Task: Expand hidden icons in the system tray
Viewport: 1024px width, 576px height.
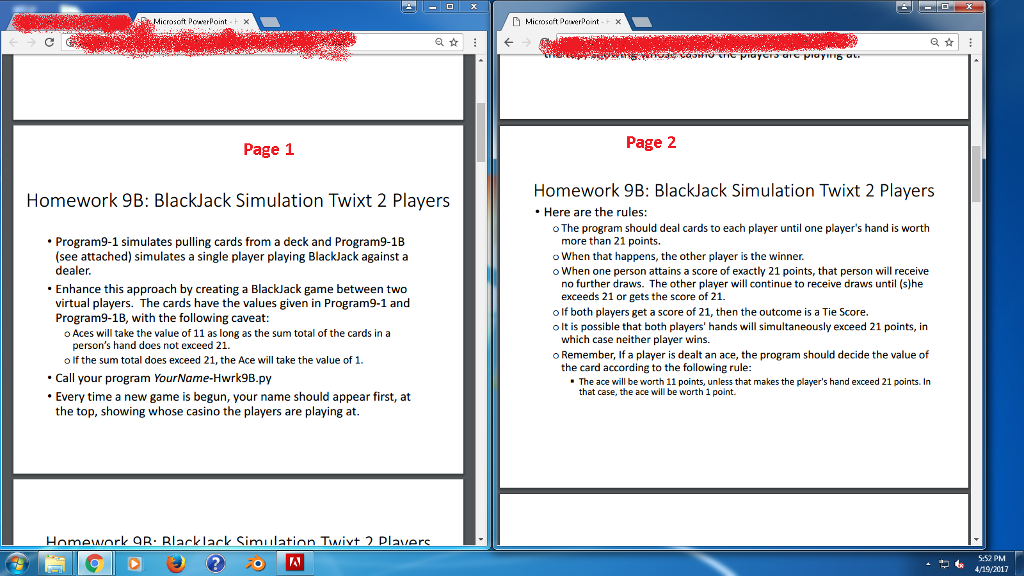Action: coord(928,564)
